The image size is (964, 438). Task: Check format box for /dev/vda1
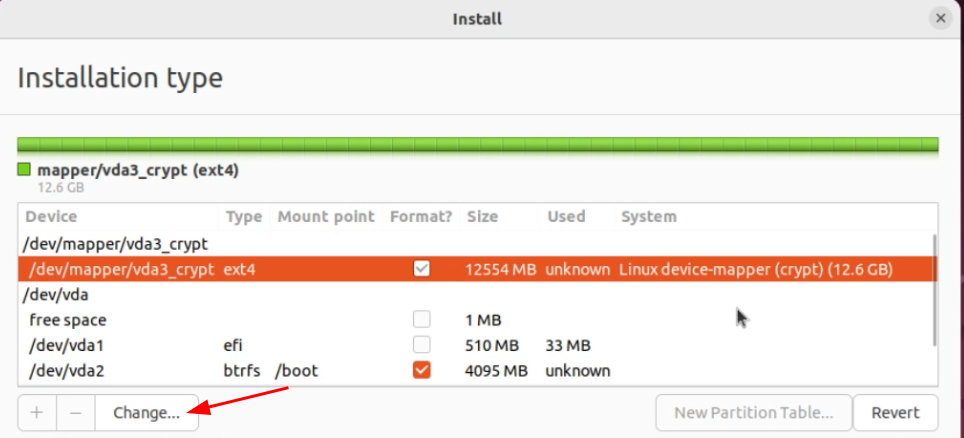pyautogui.click(x=422, y=344)
